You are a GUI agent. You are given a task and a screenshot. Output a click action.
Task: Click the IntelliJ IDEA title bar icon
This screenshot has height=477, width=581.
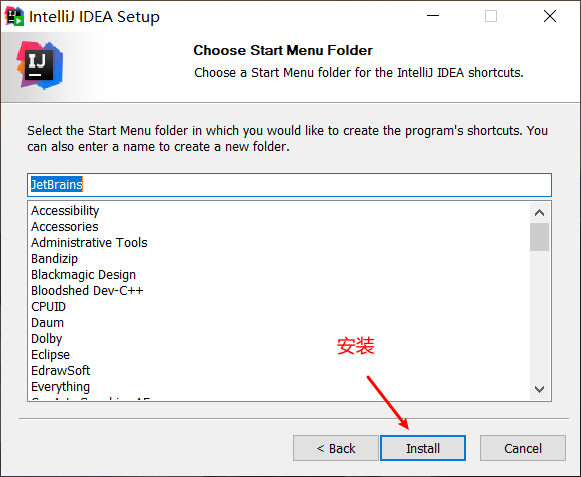(14, 16)
